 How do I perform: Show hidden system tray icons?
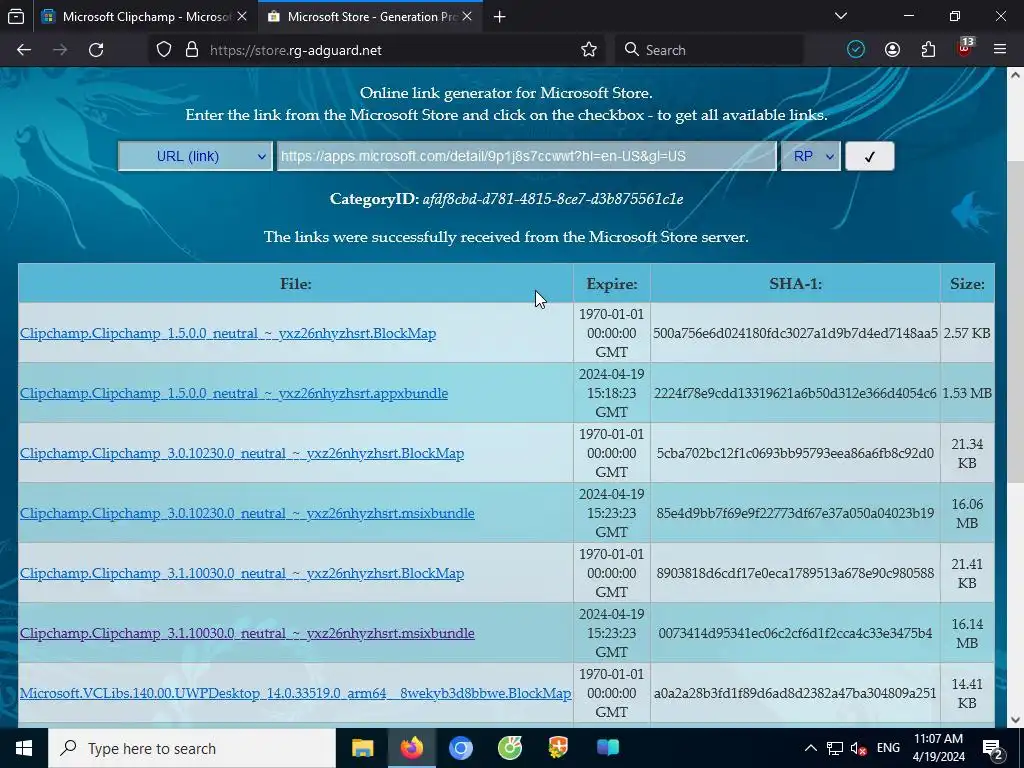point(810,748)
